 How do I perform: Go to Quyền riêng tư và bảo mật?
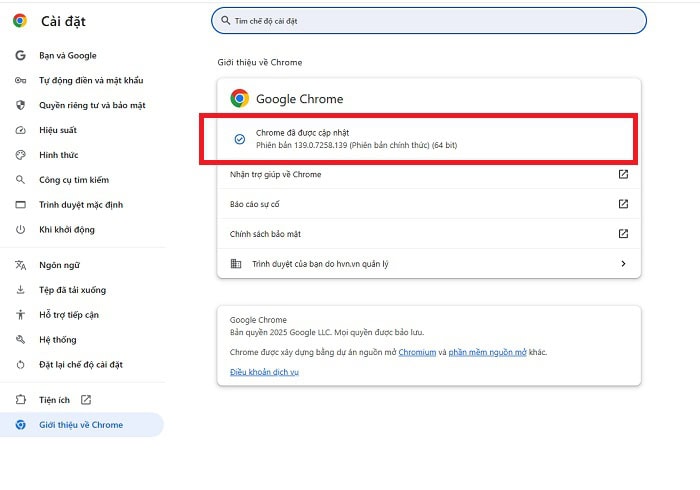point(92,105)
